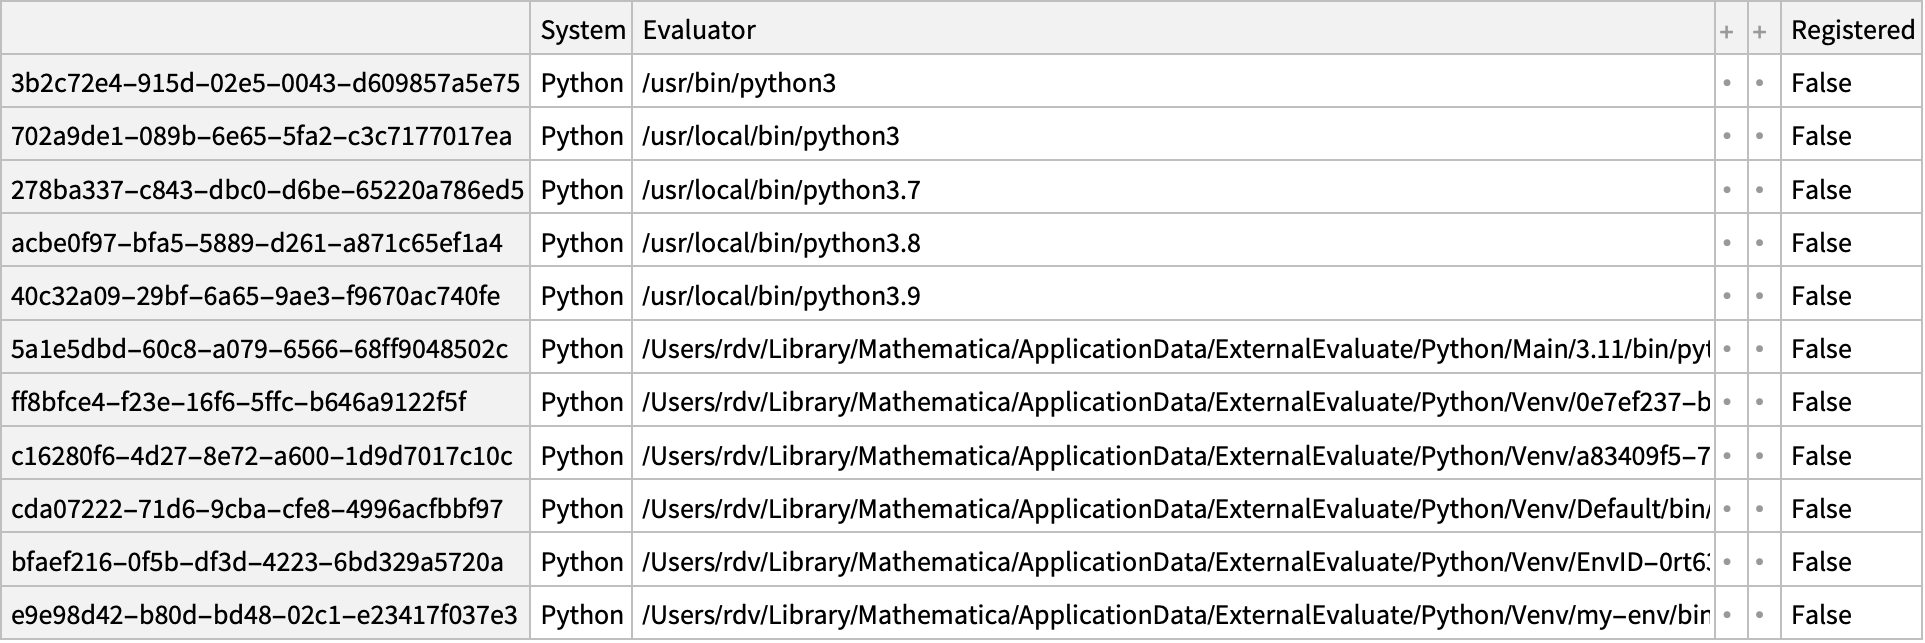Image resolution: width=1925 pixels, height=643 pixels.
Task: Click Python in the cda07222 row
Action: tap(582, 509)
